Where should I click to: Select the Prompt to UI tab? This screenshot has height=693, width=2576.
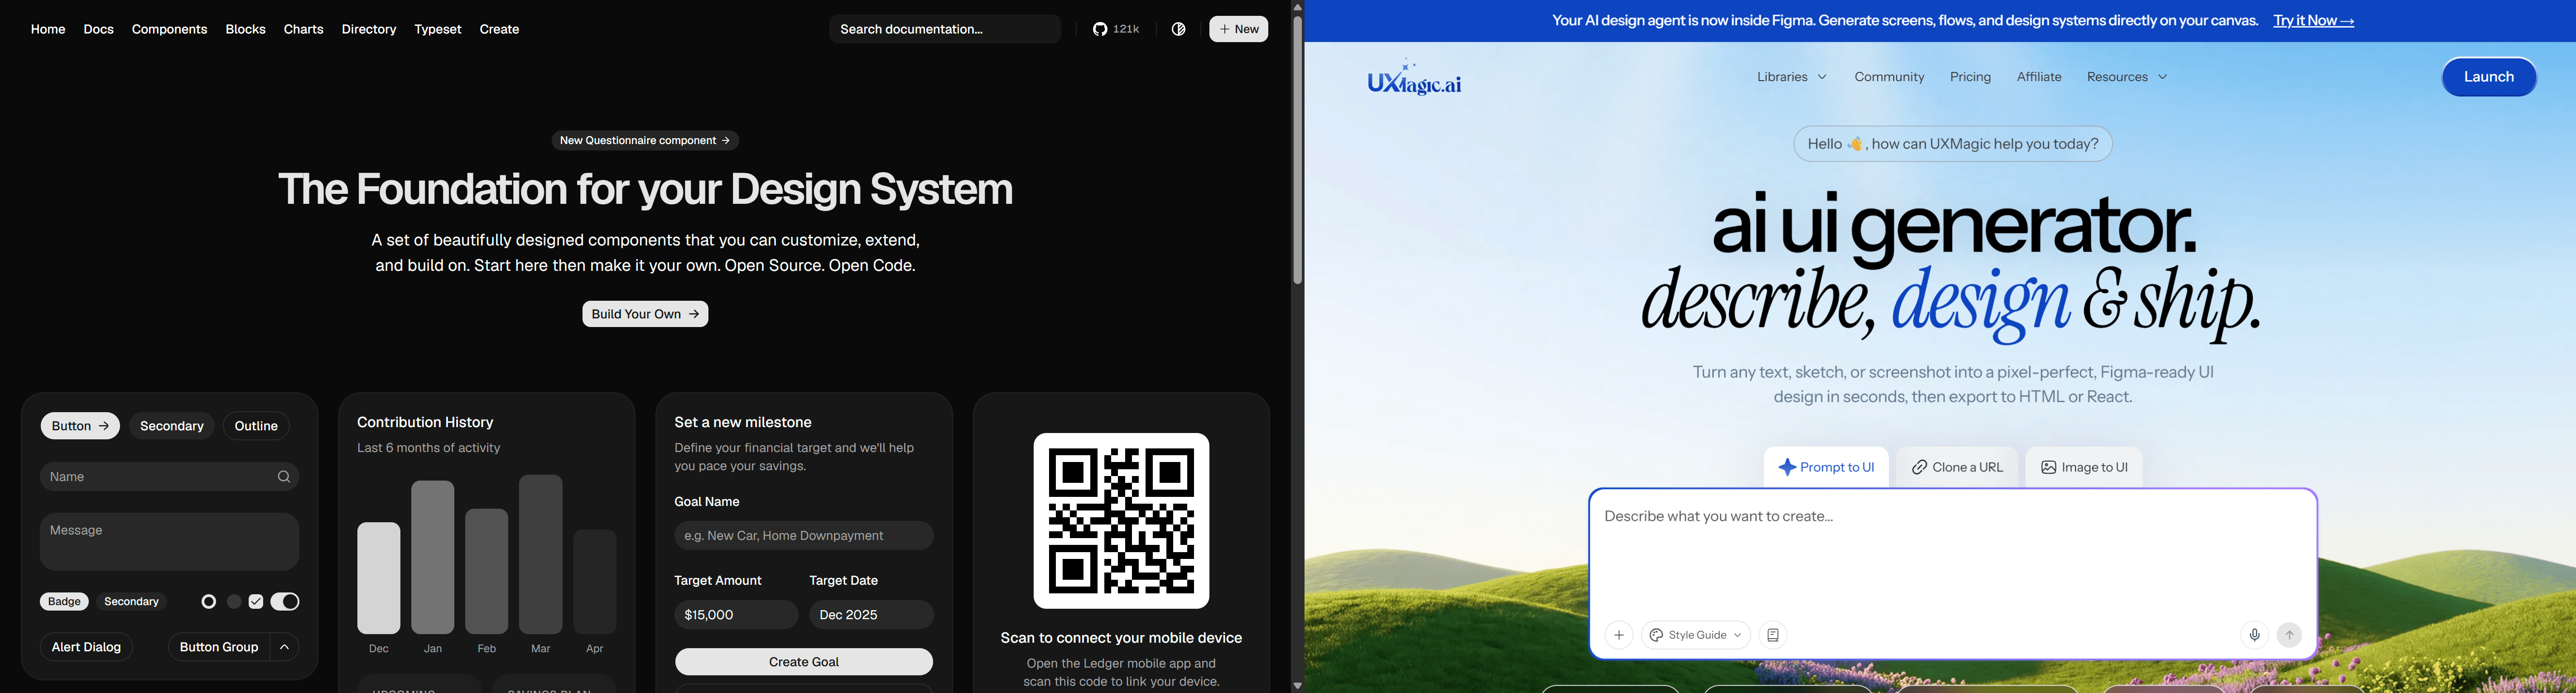1826,467
